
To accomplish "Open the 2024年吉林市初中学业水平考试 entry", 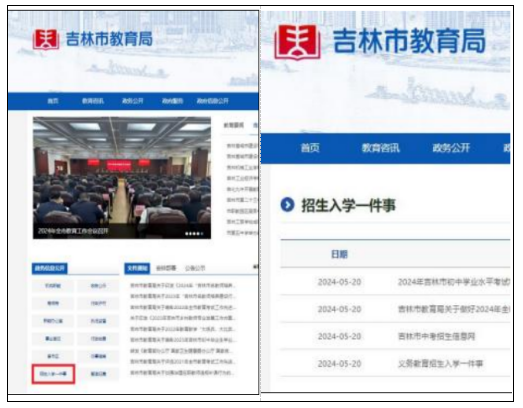I will 454,282.
